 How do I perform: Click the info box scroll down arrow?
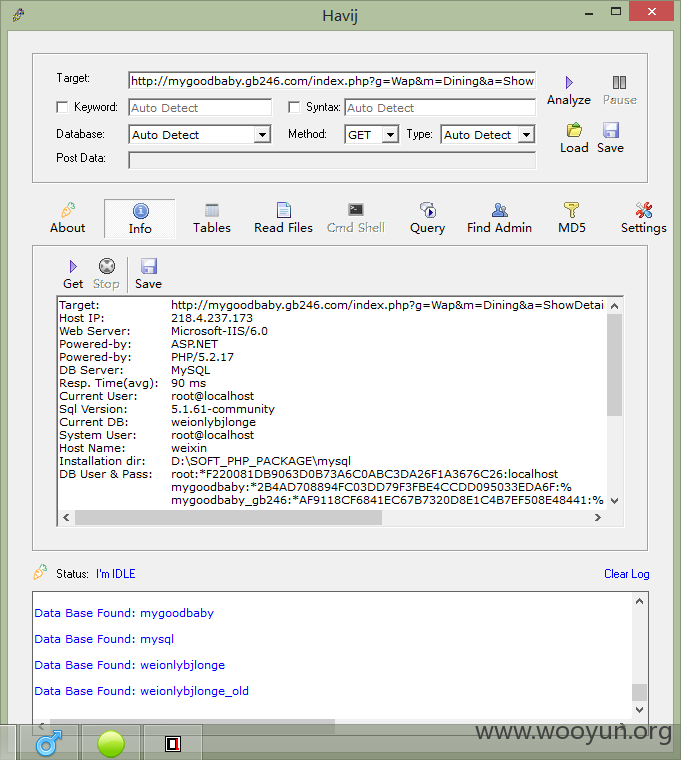click(615, 501)
